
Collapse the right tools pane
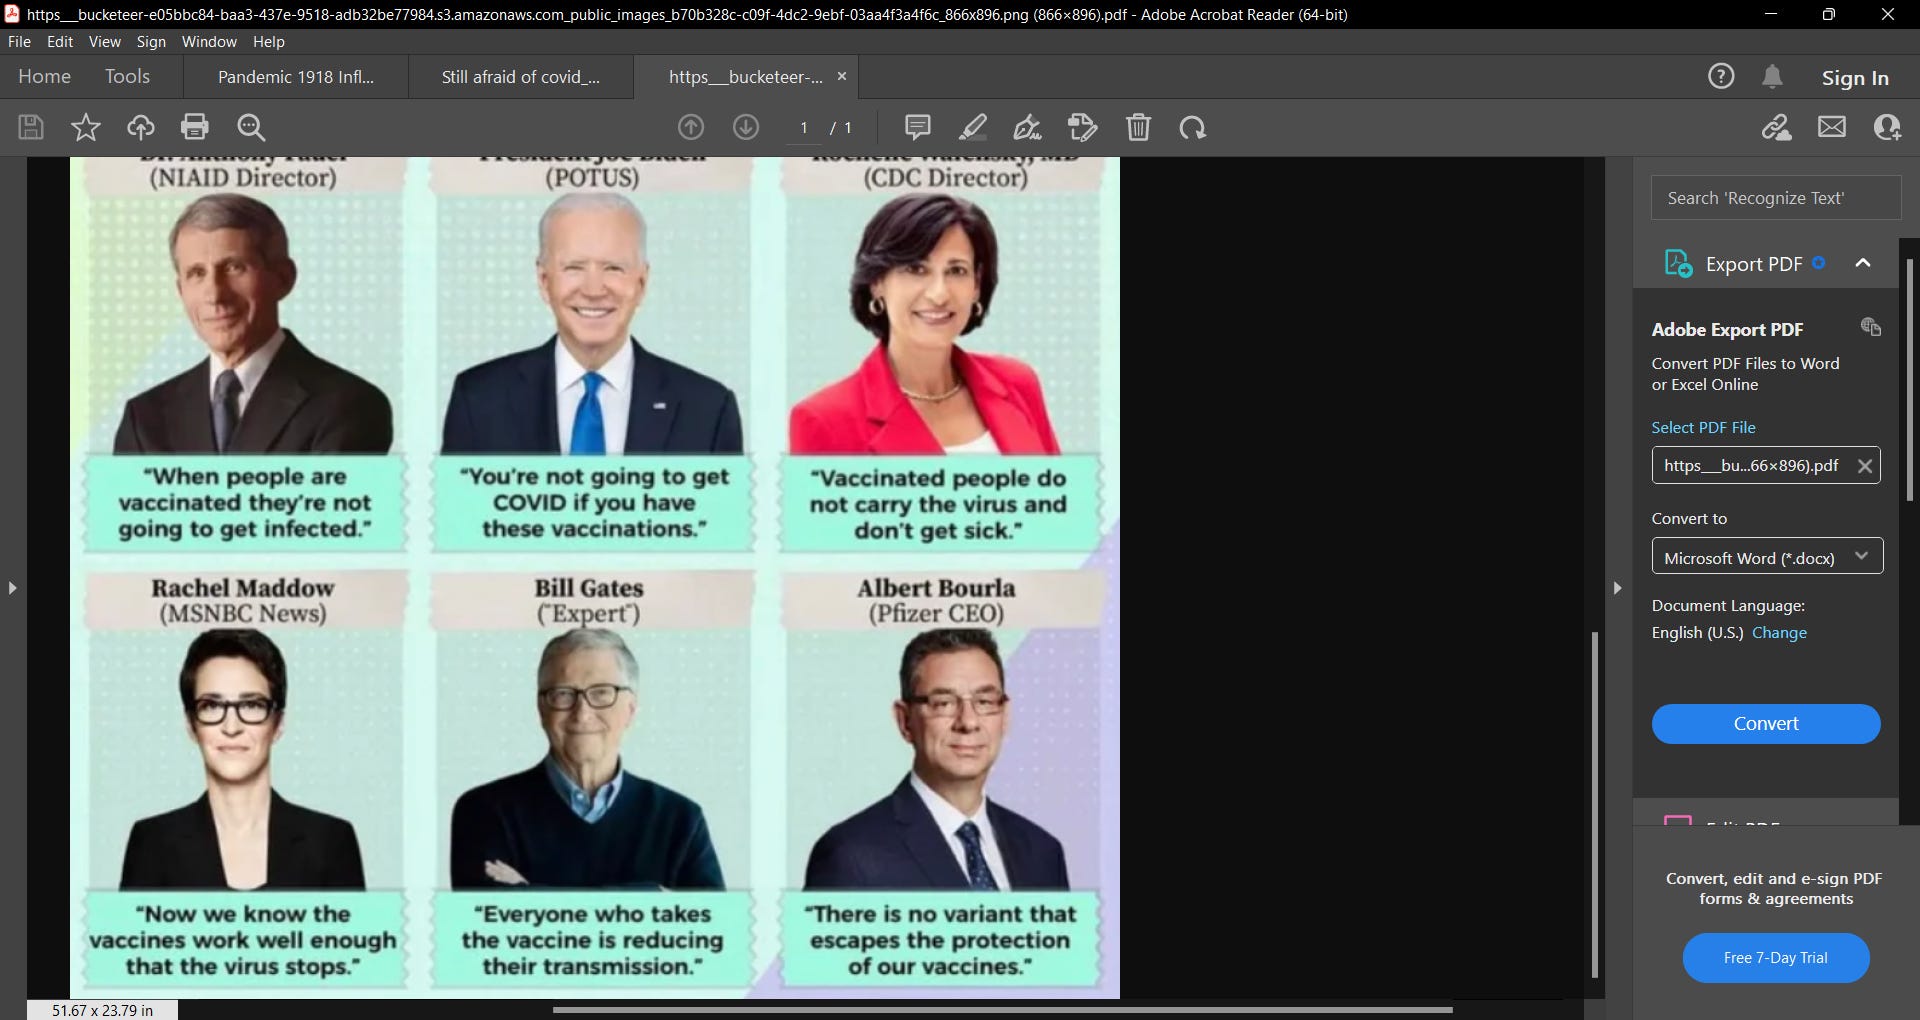(1617, 588)
